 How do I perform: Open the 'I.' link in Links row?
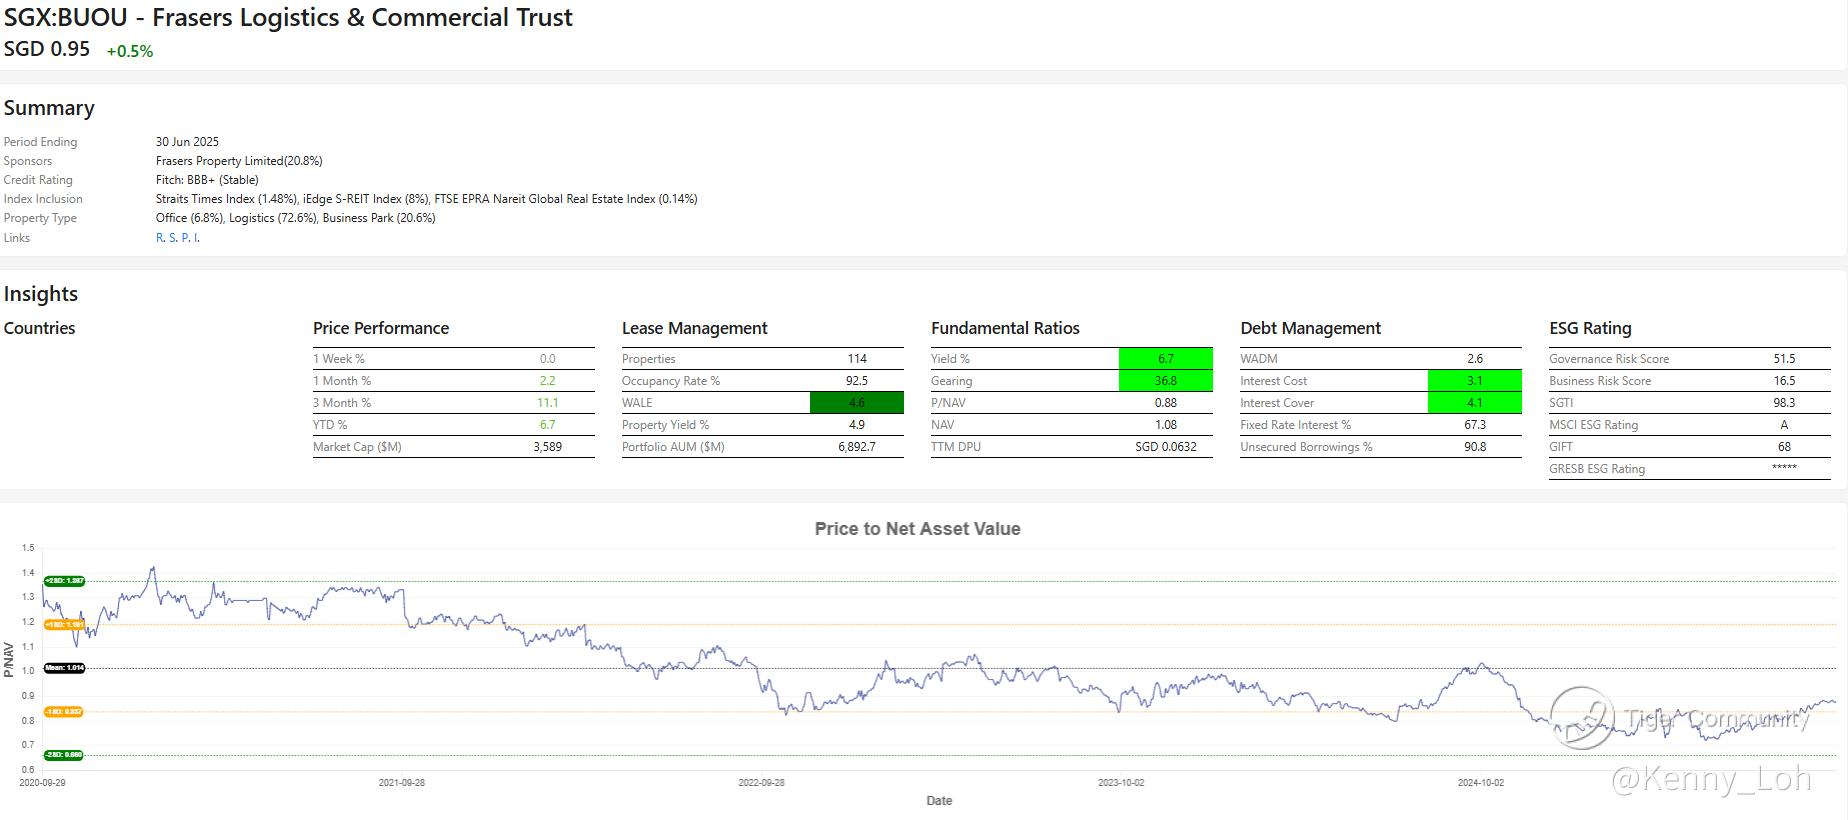[x=197, y=238]
